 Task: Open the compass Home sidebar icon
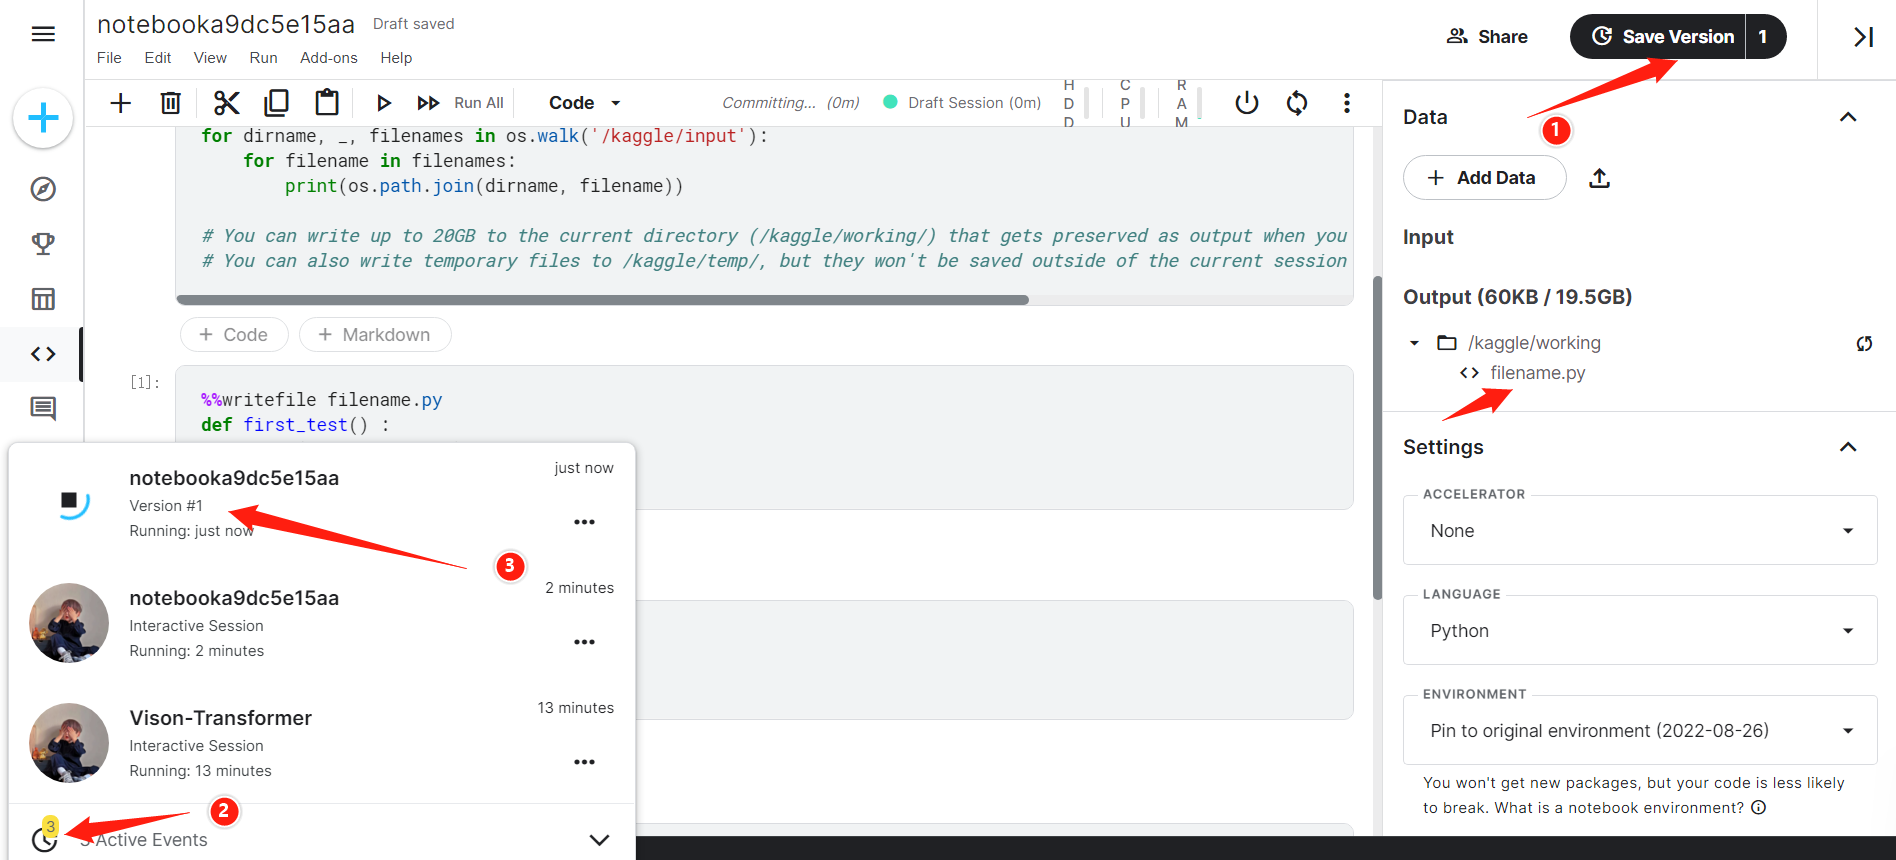point(43,189)
